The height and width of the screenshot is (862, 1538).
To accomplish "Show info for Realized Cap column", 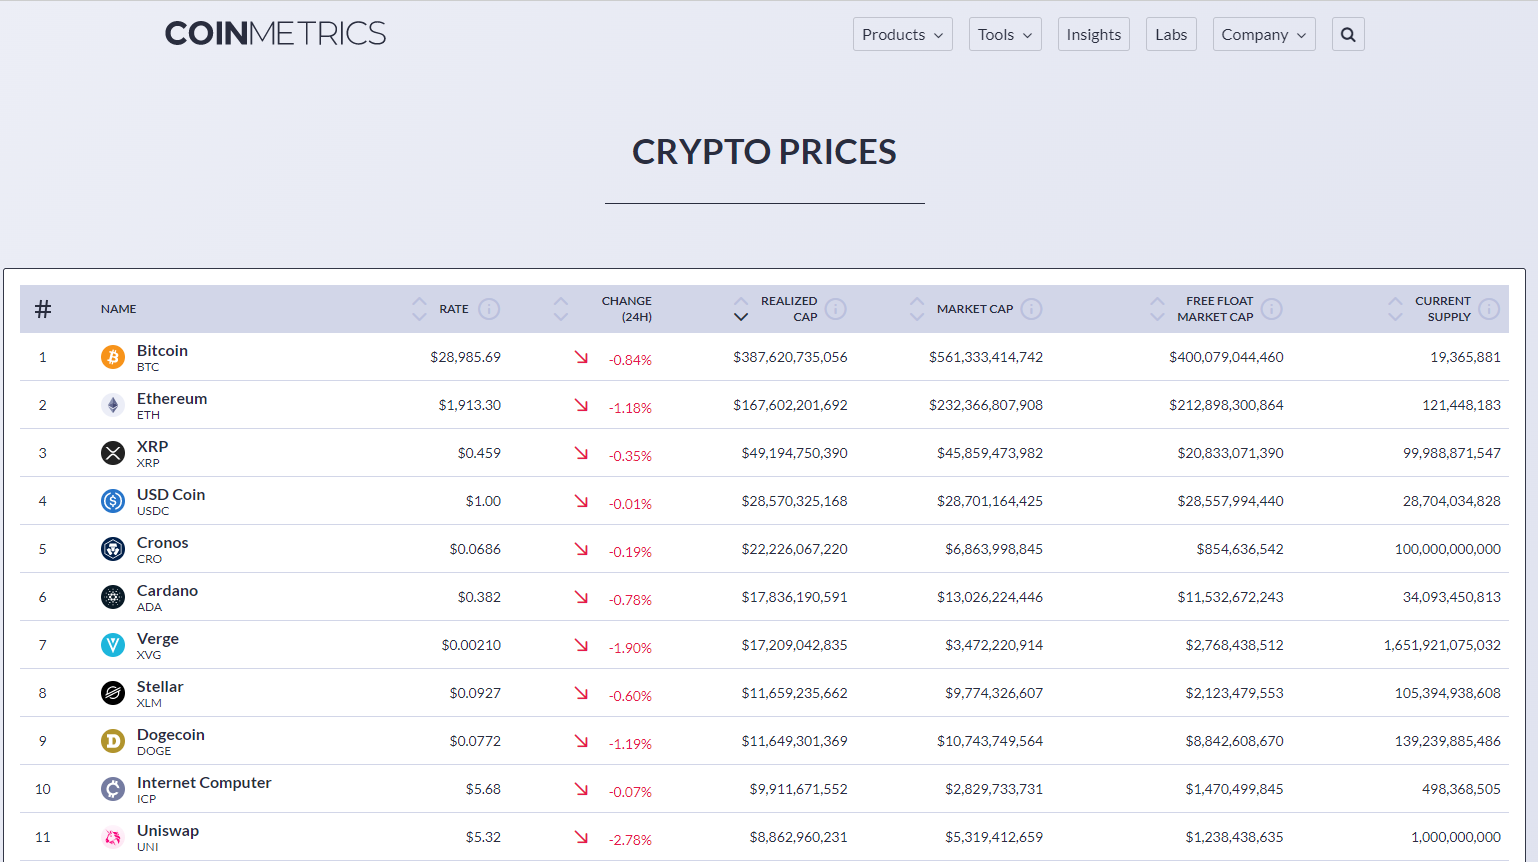I will [x=836, y=309].
